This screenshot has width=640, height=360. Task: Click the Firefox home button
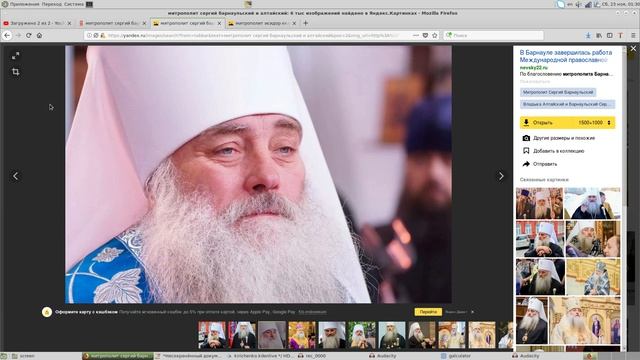coord(39,36)
